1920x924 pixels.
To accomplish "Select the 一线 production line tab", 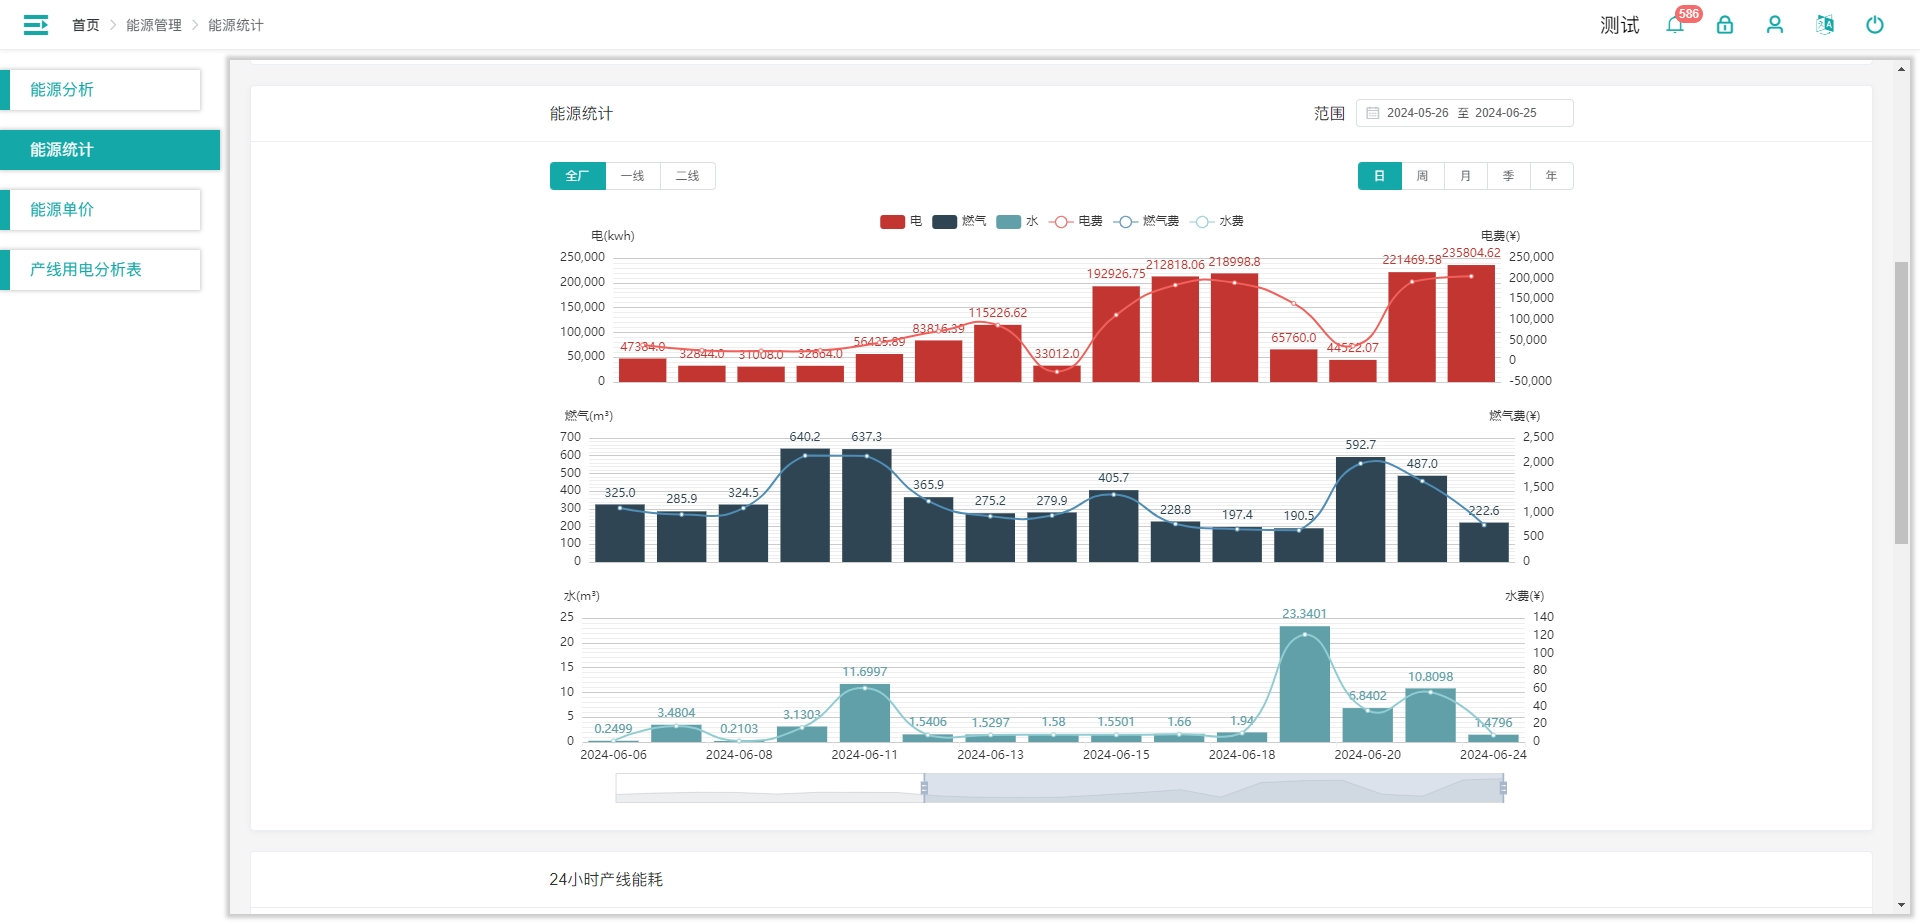I will (632, 176).
